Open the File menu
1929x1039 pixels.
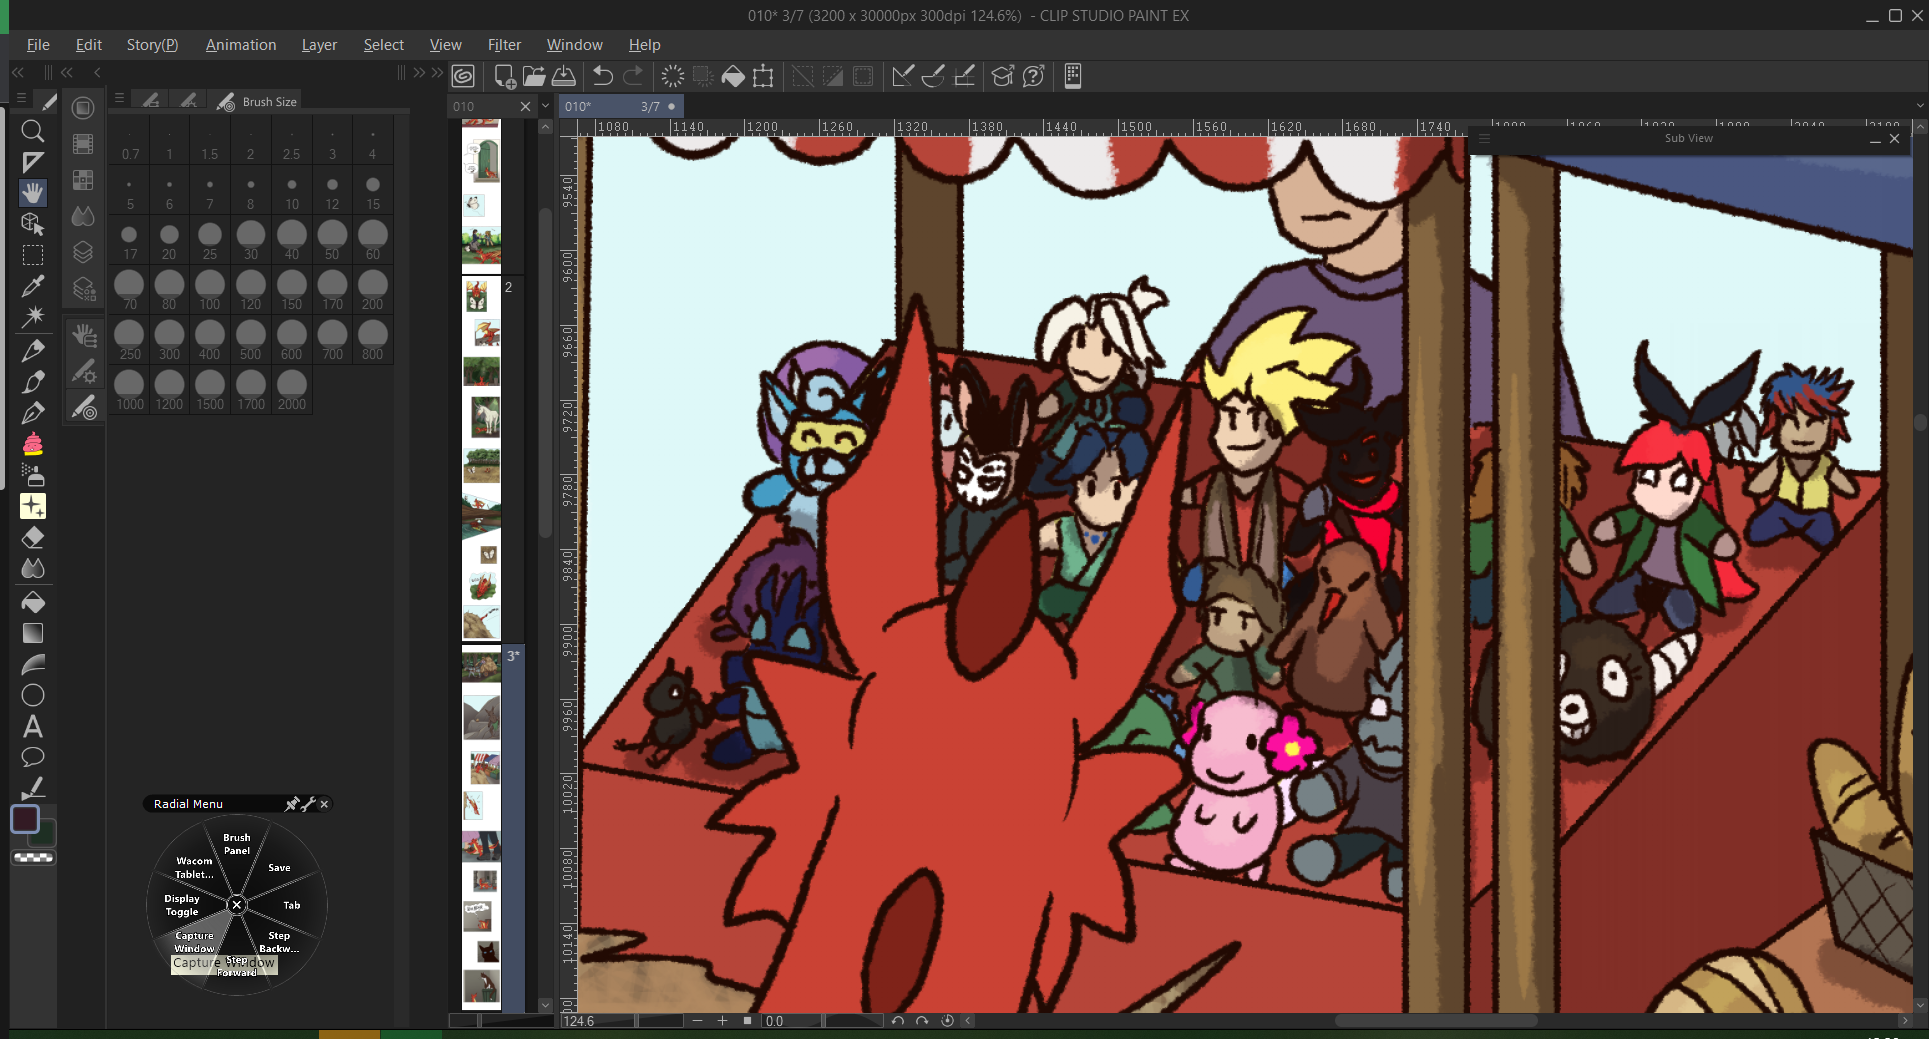point(38,45)
